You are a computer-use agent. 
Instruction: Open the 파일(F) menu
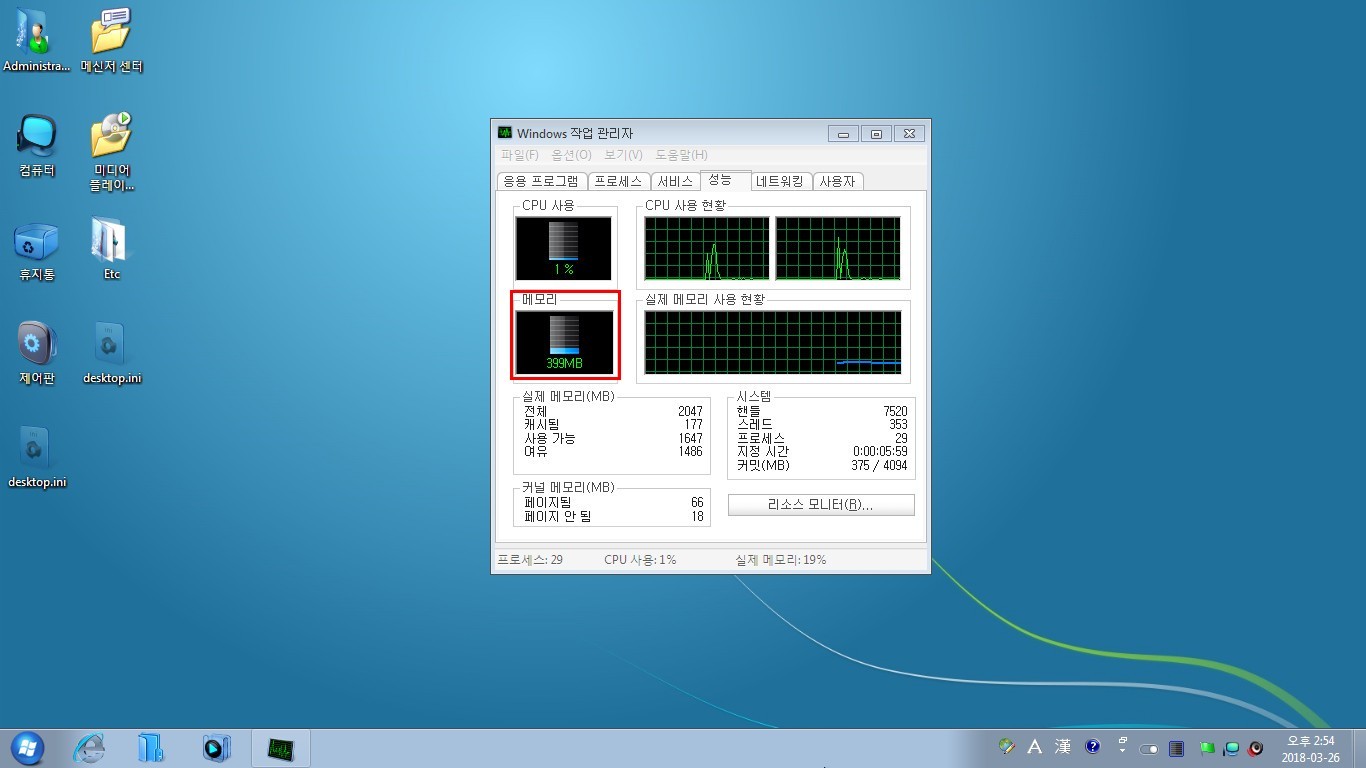pos(519,155)
